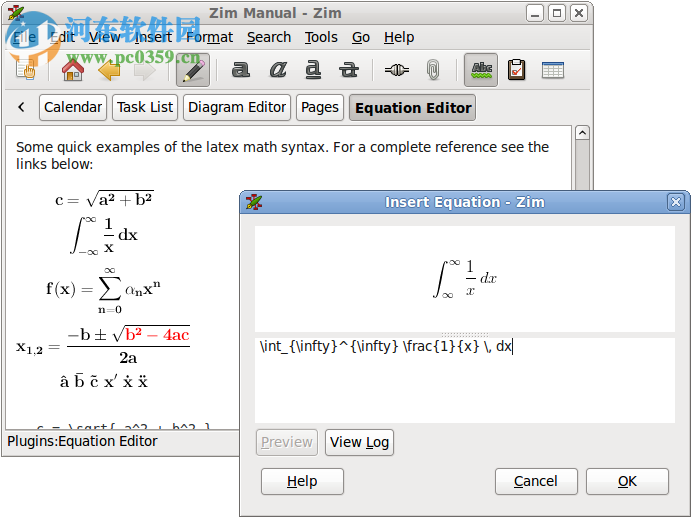This screenshot has width=692, height=518.
Task: Open the task list clipboard icon
Action: pos(516,70)
